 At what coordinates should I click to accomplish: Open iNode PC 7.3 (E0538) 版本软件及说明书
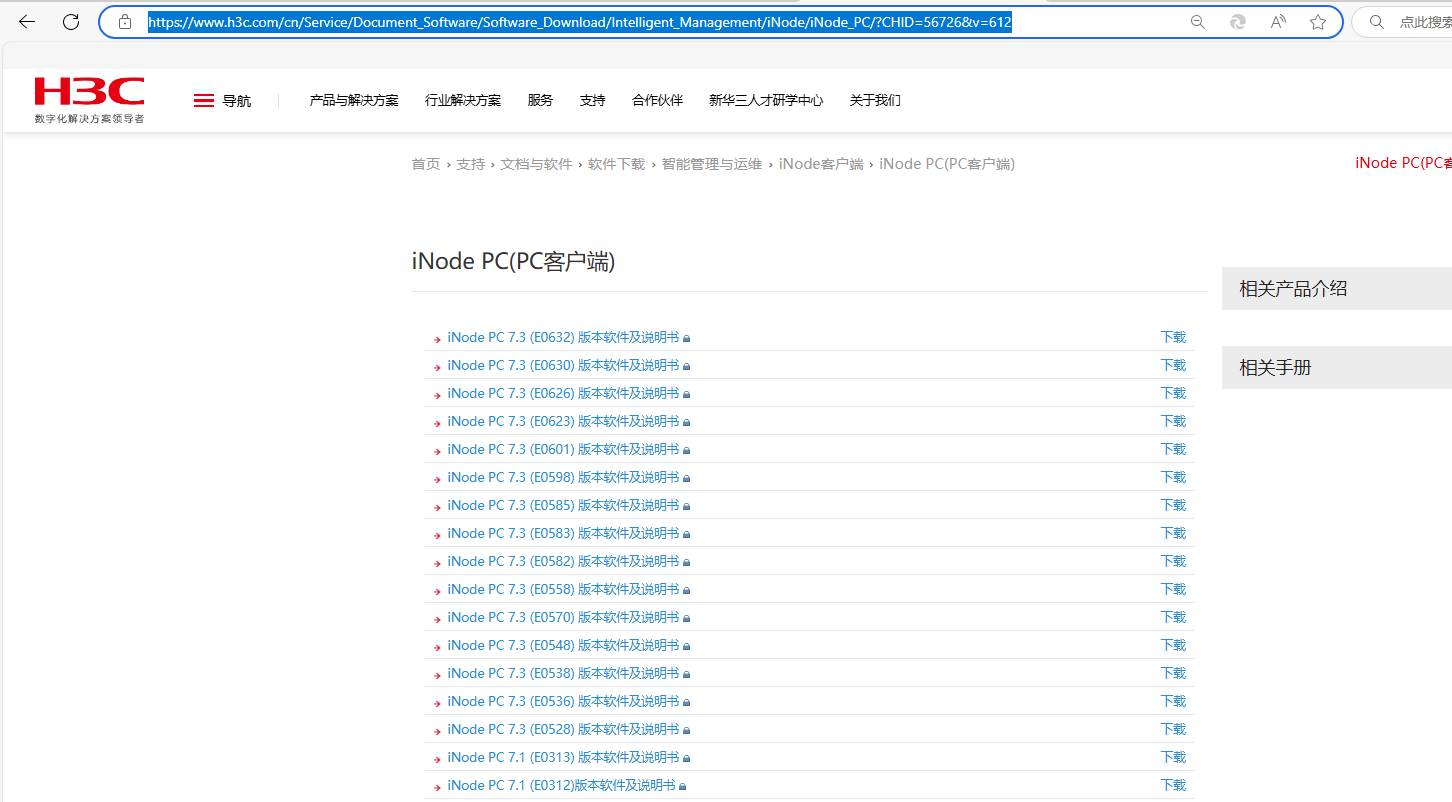[x=563, y=674]
